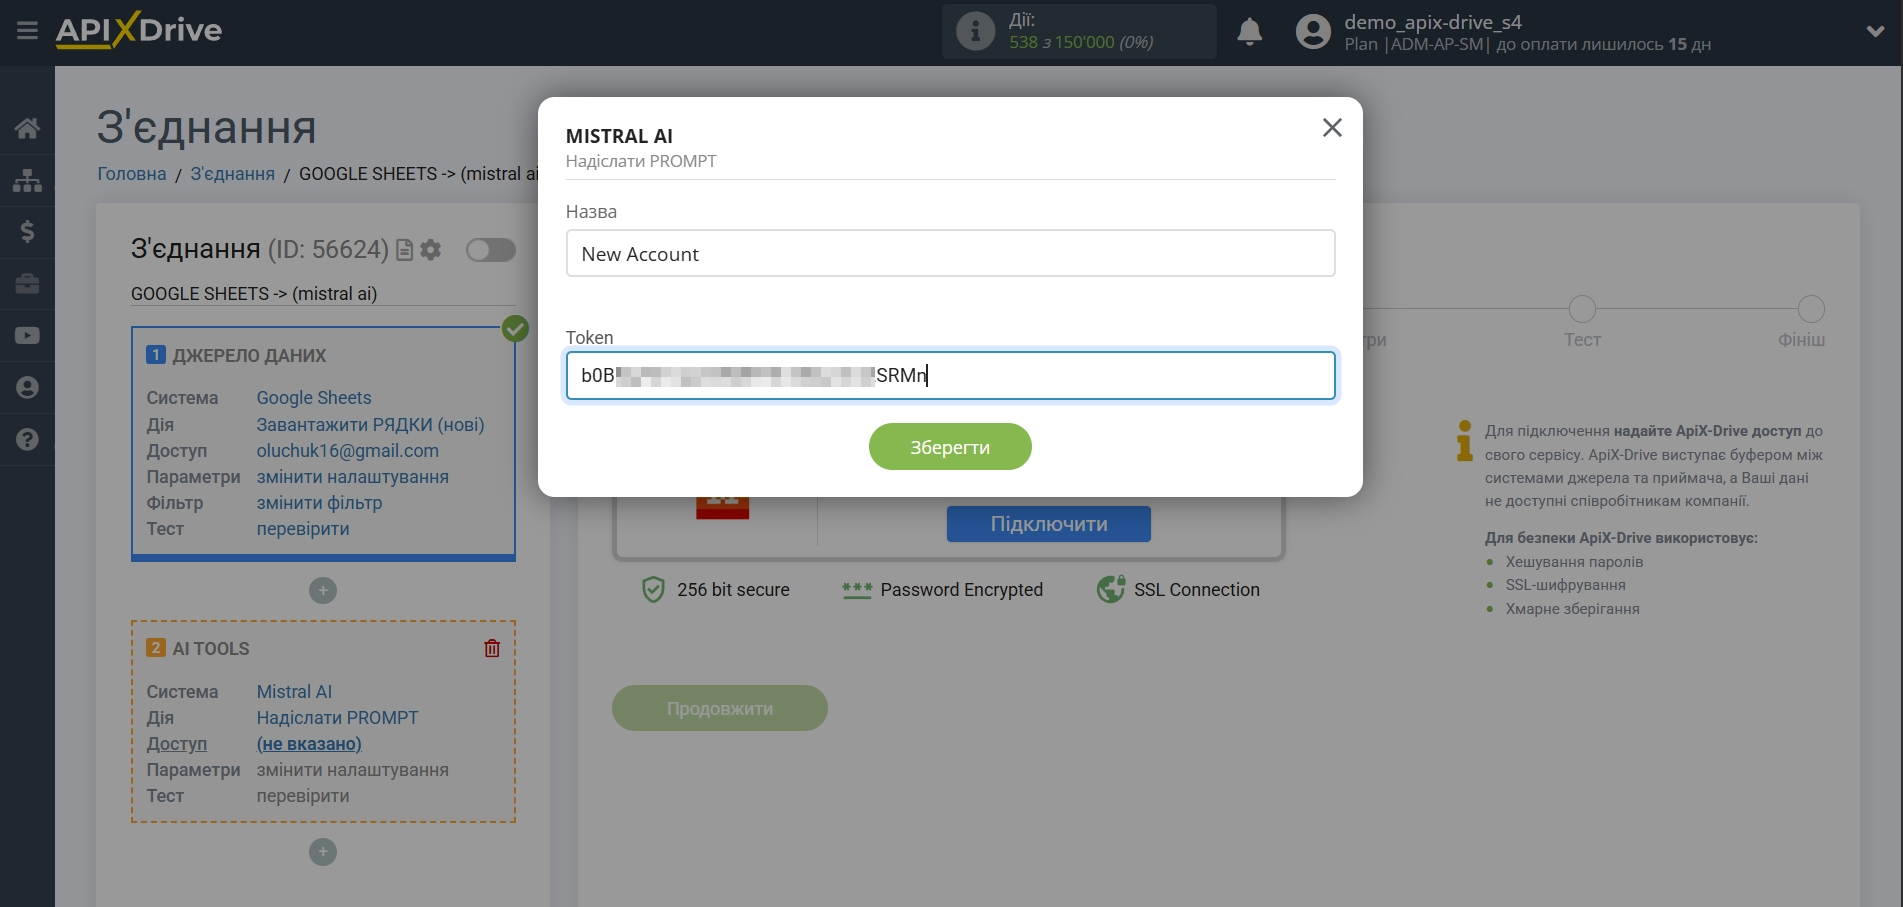Open the navigation hamburger menu
1903x907 pixels.
[x=26, y=30]
